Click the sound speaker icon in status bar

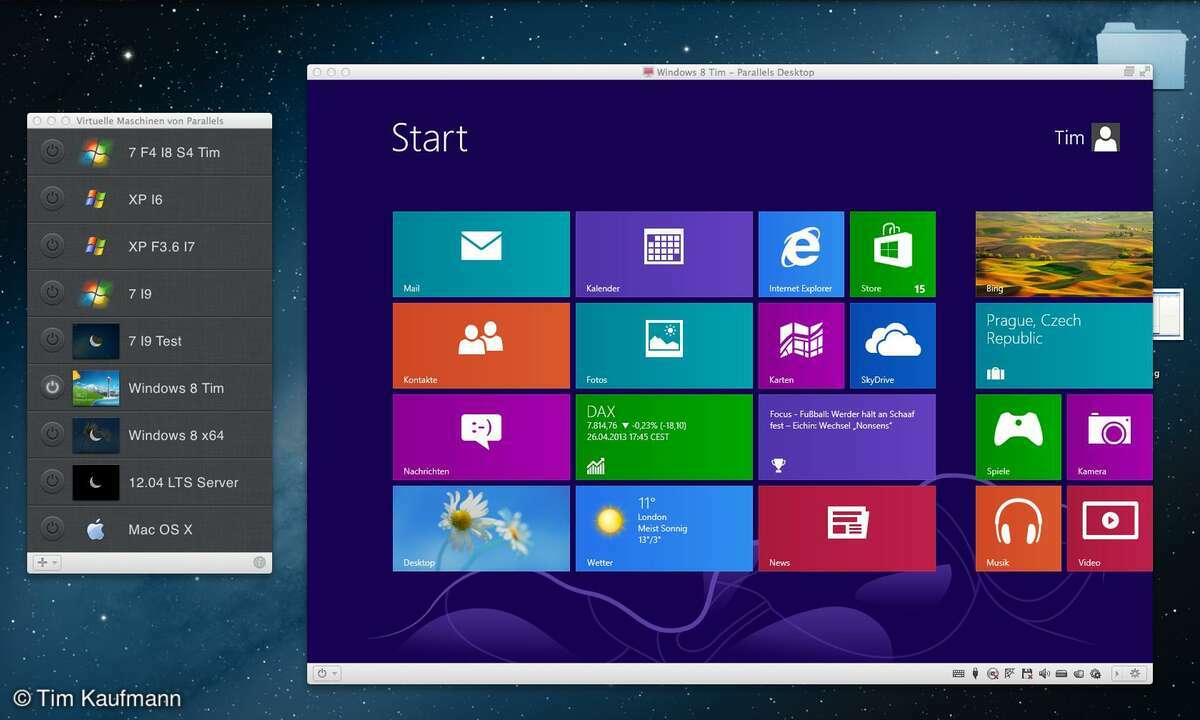coord(1044,674)
